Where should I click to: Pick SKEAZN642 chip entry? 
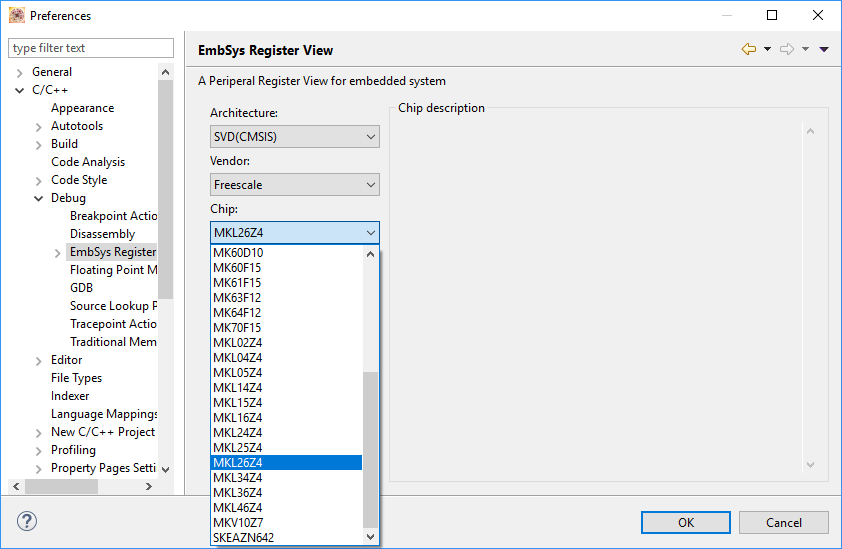[x=244, y=538]
